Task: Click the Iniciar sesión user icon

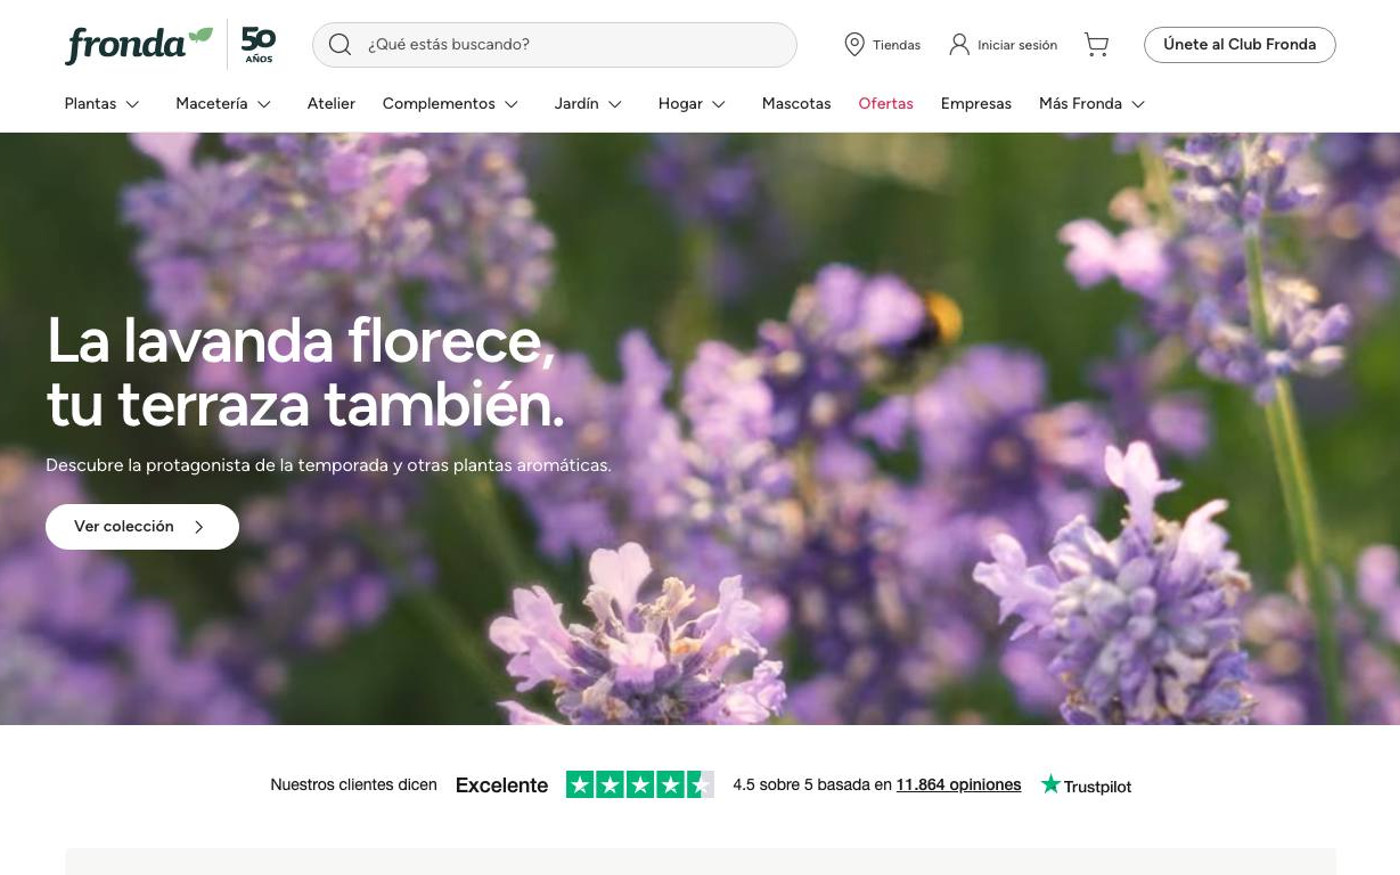Action: click(x=959, y=45)
